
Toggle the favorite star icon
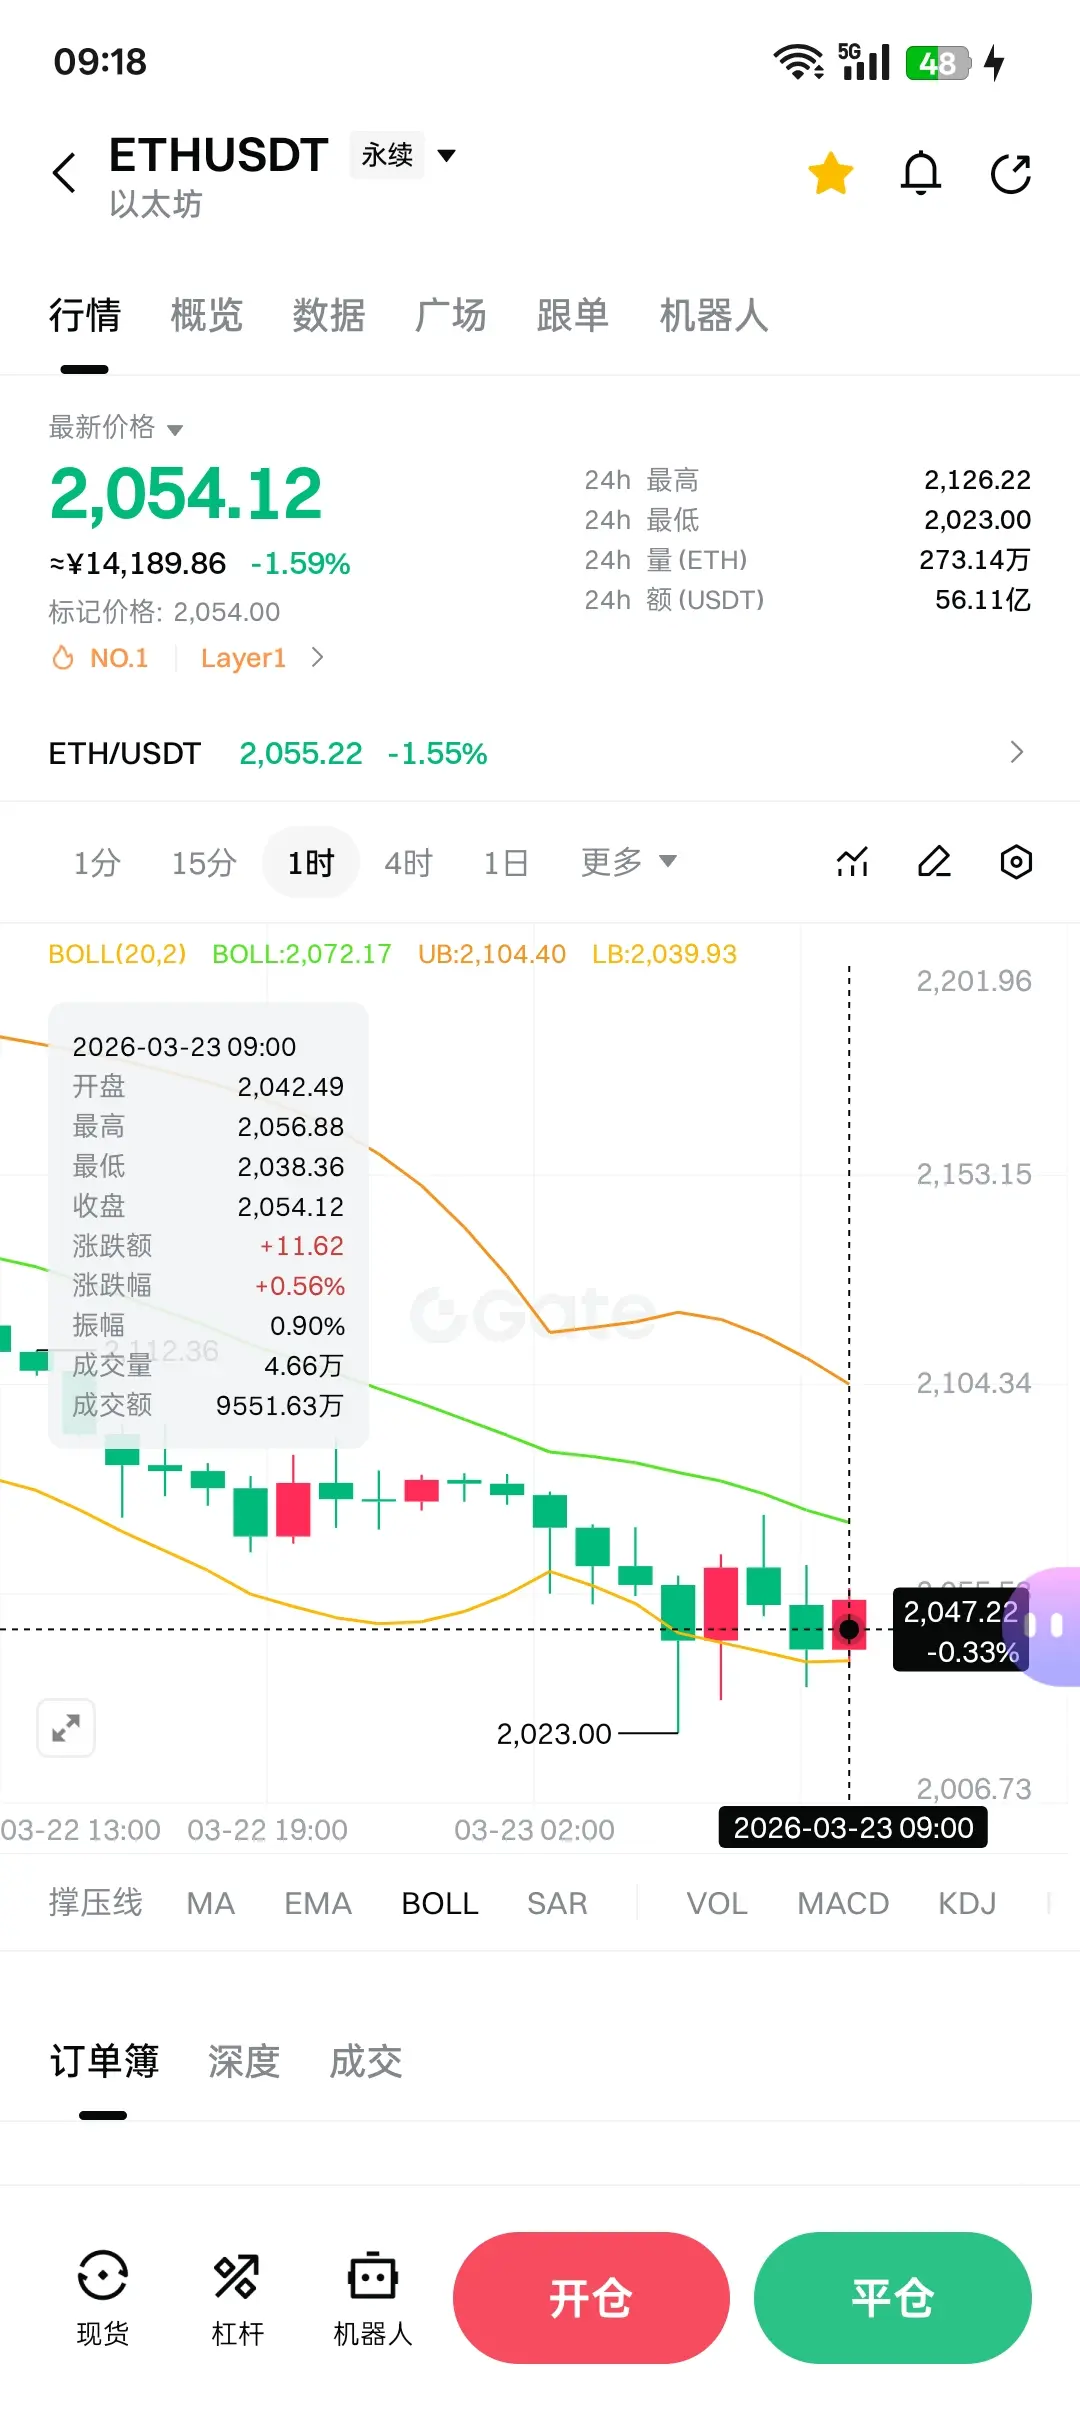[x=831, y=173]
